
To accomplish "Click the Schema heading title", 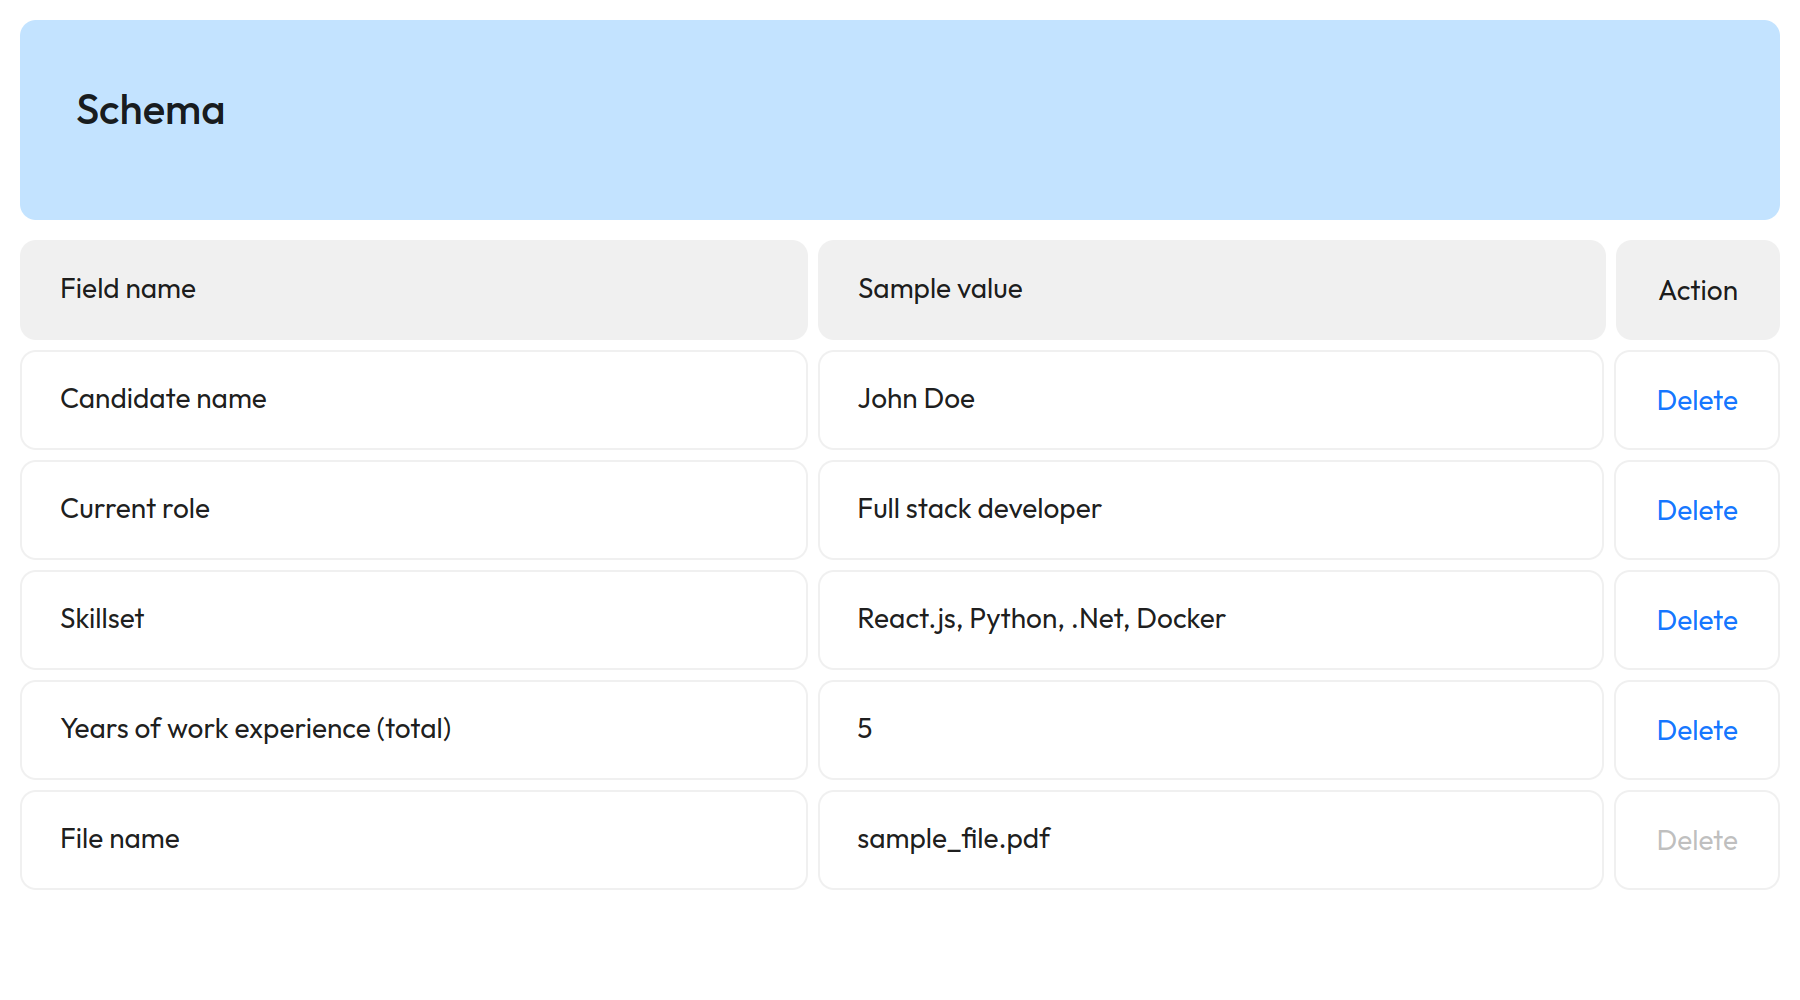I will pyautogui.click(x=151, y=110).
